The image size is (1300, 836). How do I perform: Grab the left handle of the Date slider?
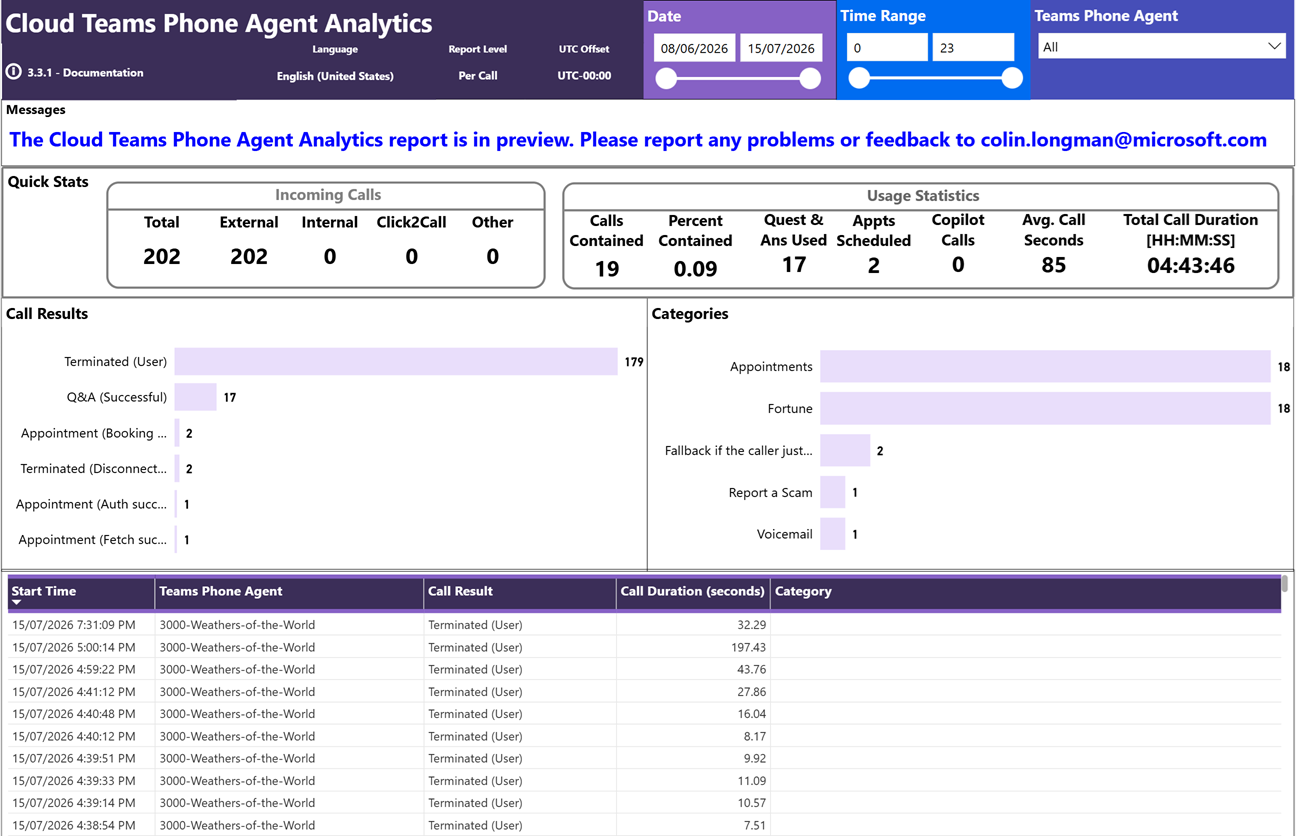[667, 79]
